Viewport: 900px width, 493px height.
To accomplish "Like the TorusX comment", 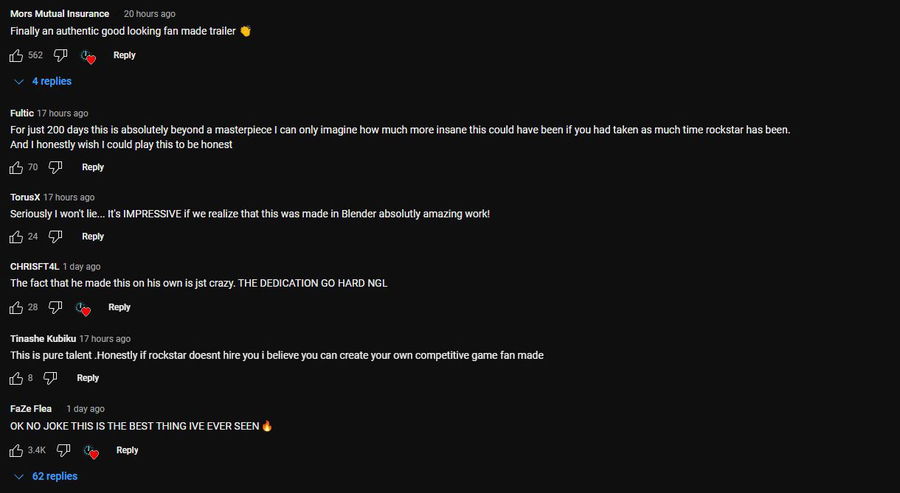I will [16, 237].
